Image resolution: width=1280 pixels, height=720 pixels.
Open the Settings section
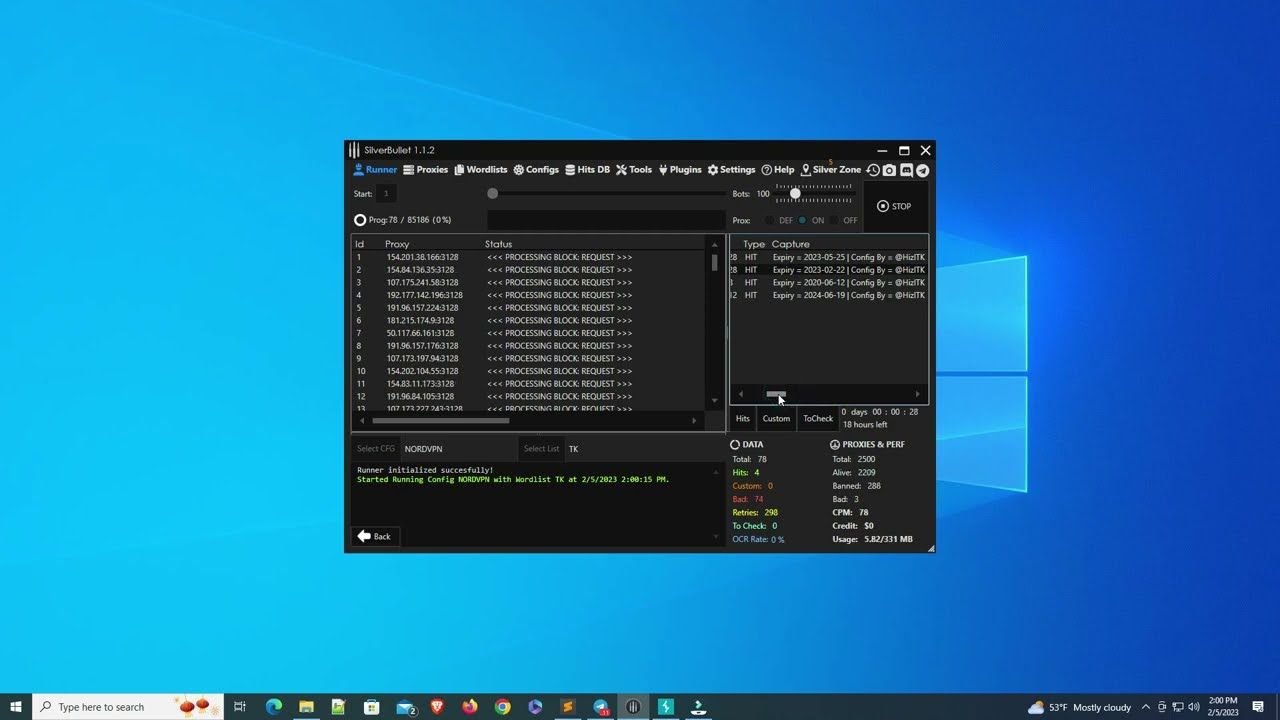[x=731, y=170]
